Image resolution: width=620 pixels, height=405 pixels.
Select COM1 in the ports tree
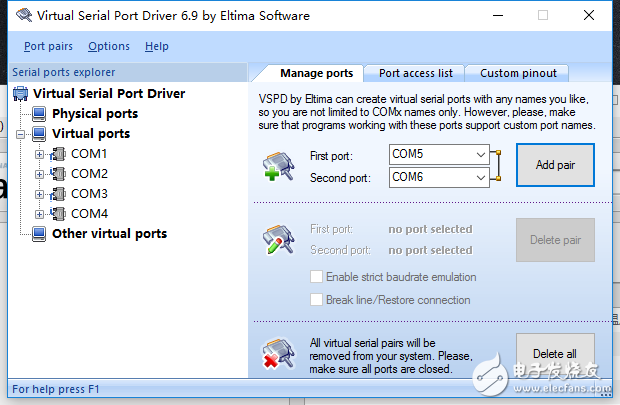pos(89,154)
